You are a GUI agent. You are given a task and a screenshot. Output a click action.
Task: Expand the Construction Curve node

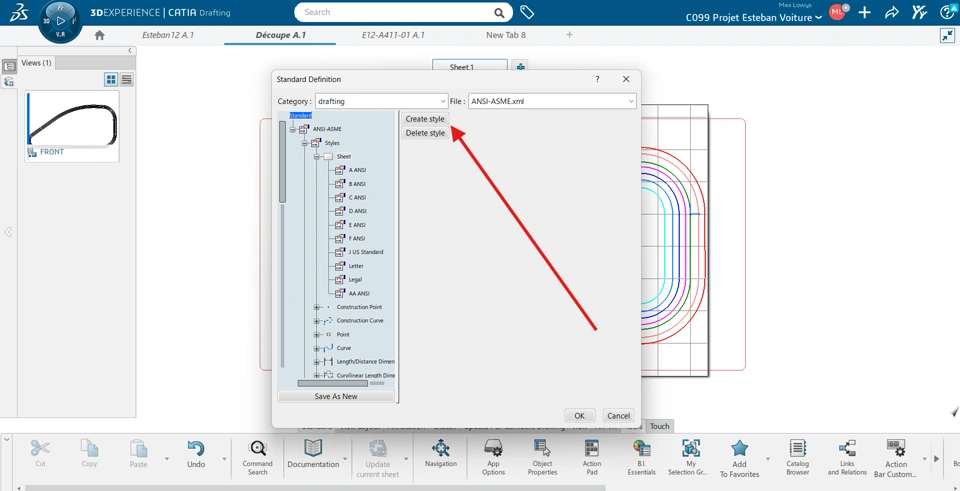click(317, 321)
